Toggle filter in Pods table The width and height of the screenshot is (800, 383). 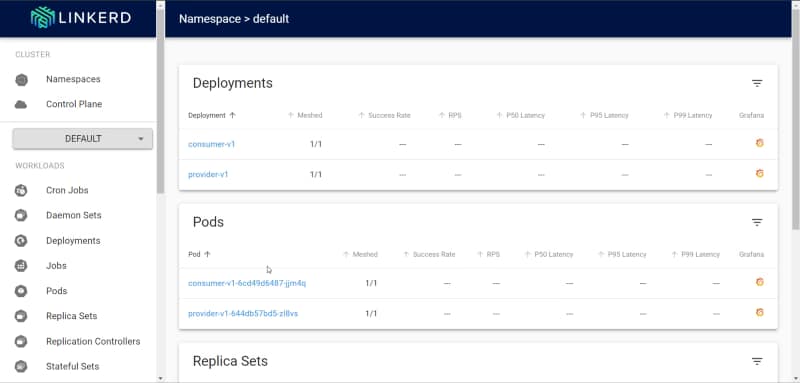757,222
